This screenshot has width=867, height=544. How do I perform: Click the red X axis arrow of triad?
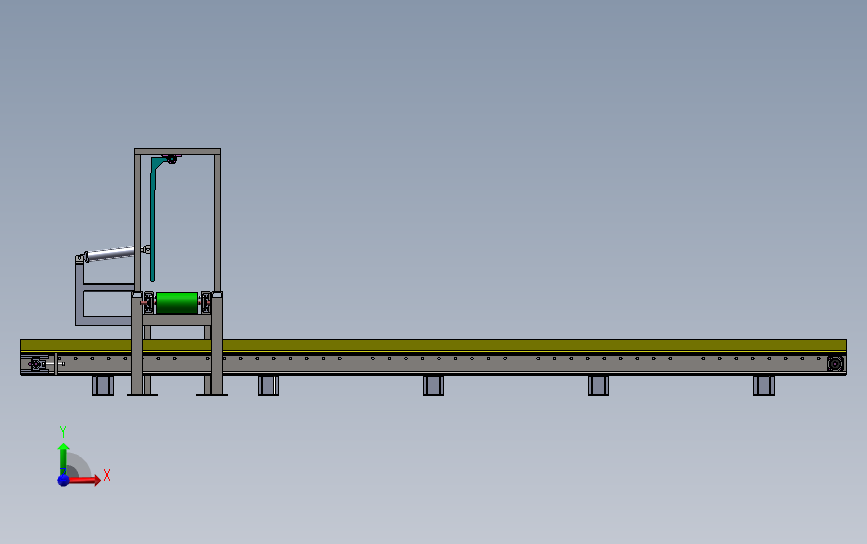pyautogui.click(x=84, y=480)
